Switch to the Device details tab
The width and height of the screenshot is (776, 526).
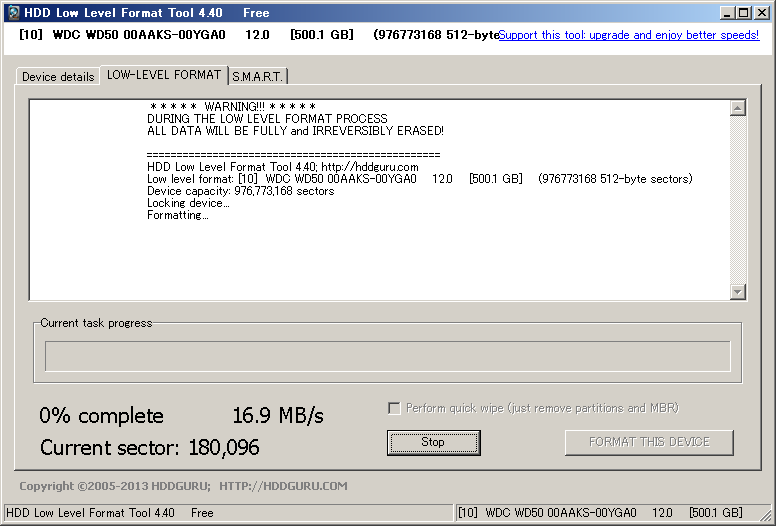tap(58, 77)
